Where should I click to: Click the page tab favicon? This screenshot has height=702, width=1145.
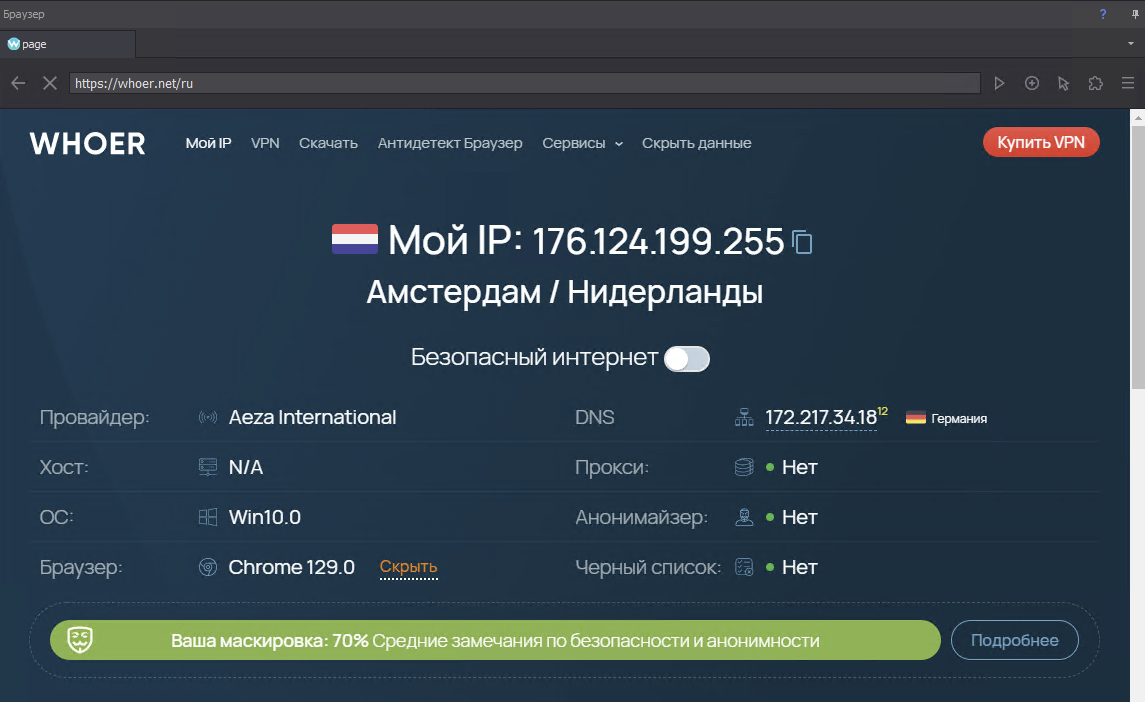point(13,44)
